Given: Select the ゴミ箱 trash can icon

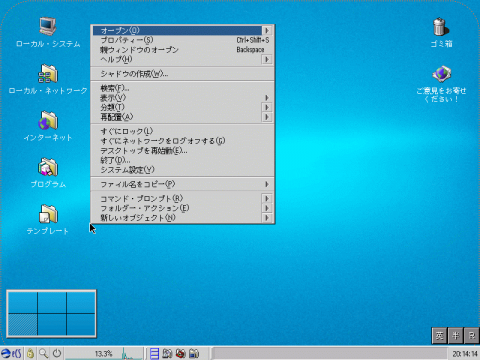Looking at the screenshot, I should click(440, 27).
